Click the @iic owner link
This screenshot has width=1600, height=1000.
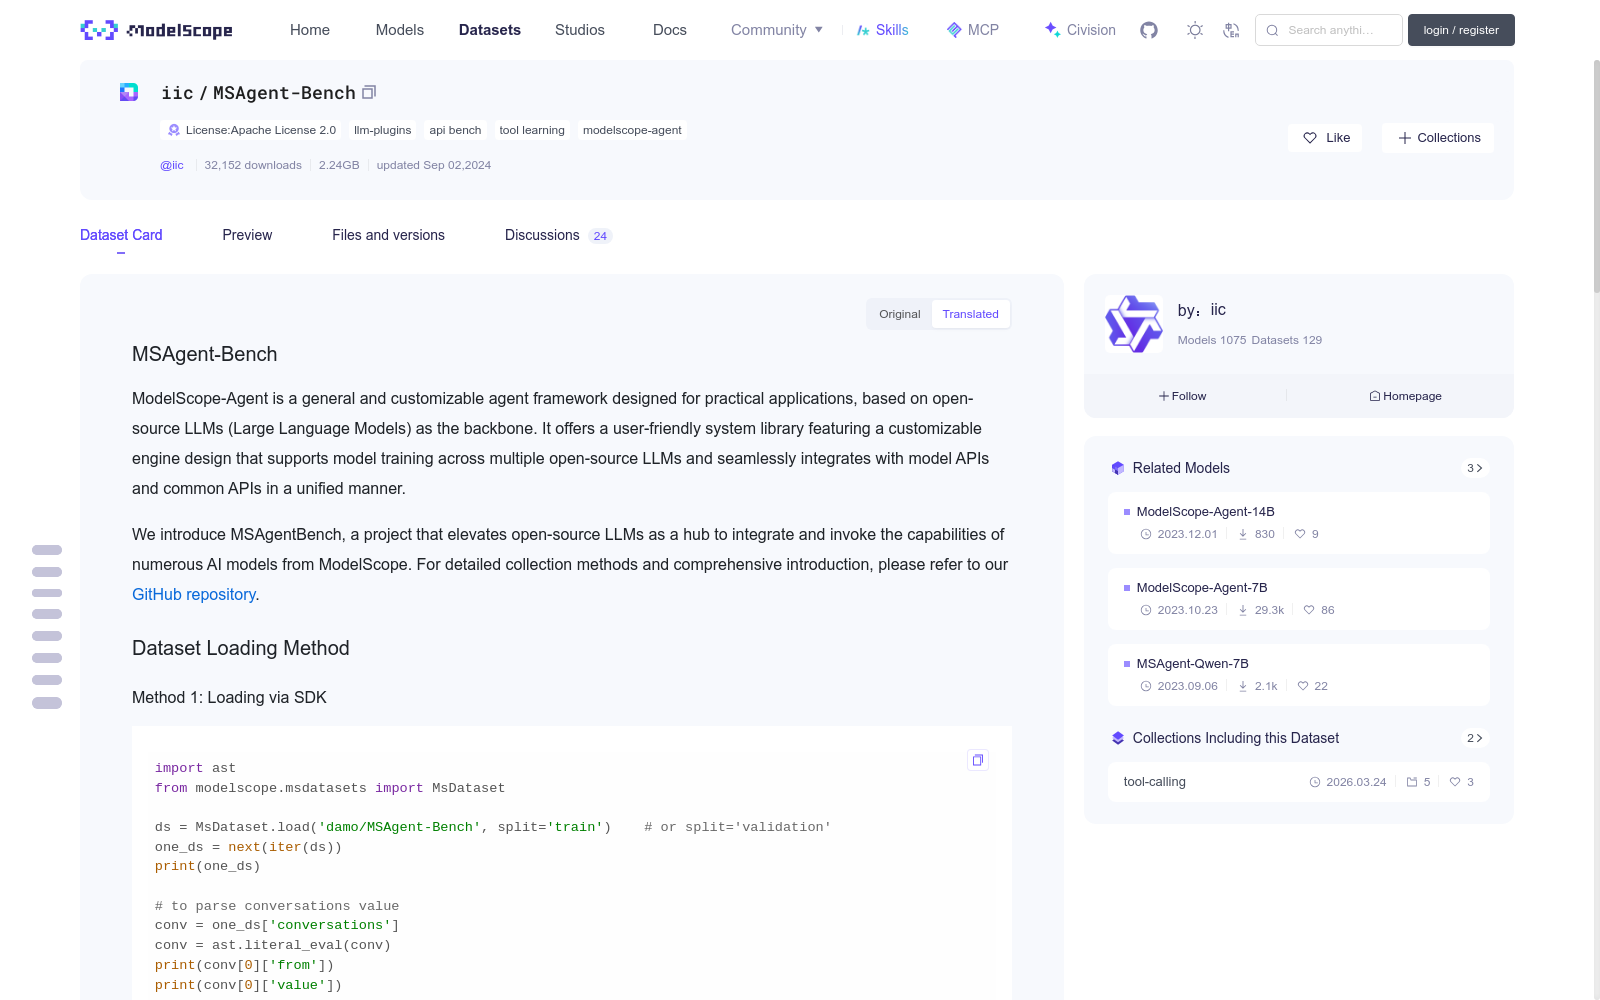[x=172, y=165]
